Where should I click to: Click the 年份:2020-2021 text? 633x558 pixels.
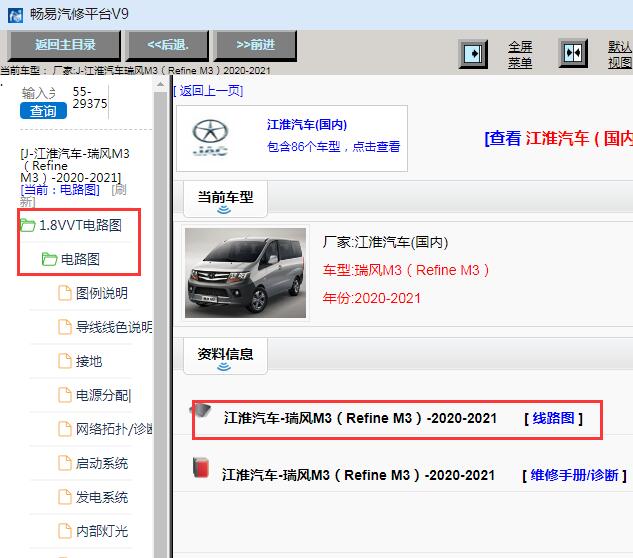click(371, 298)
